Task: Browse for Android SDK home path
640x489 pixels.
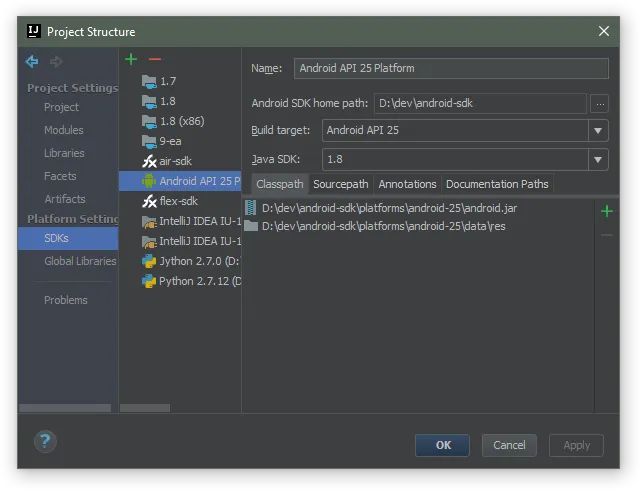Action: click(600, 104)
